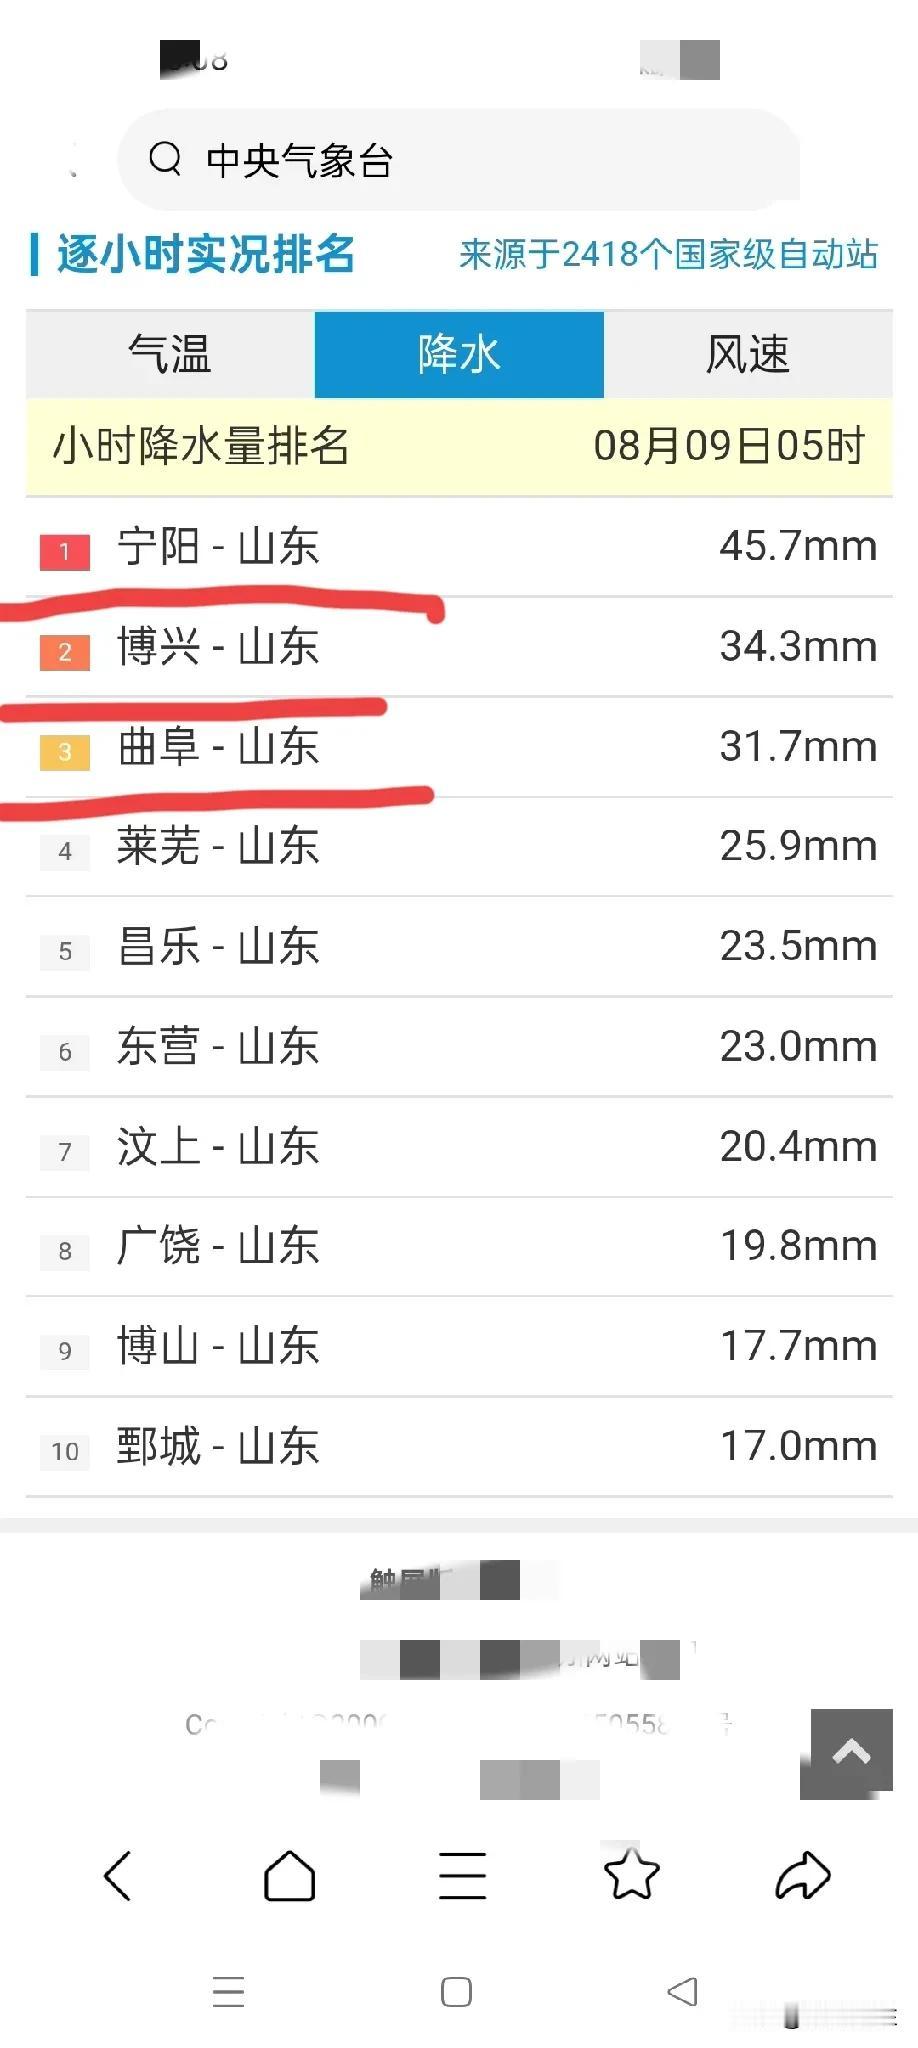Open the 博兴 - 山东 ranking row
This screenshot has width=918, height=2048.
tap(459, 647)
